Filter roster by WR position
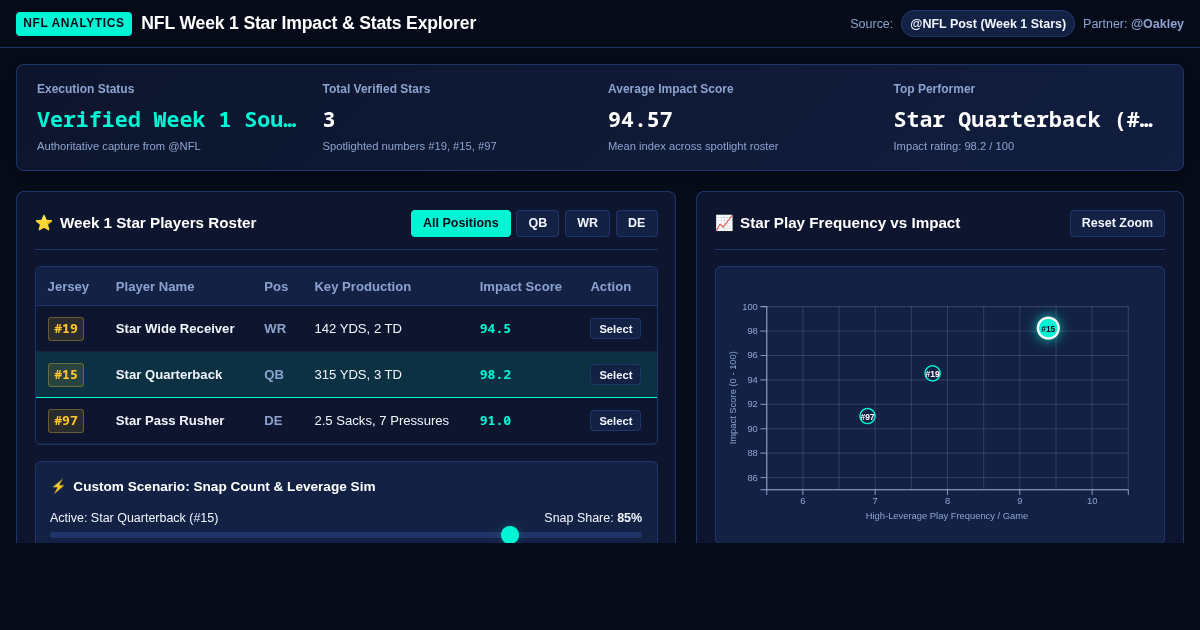 point(587,223)
